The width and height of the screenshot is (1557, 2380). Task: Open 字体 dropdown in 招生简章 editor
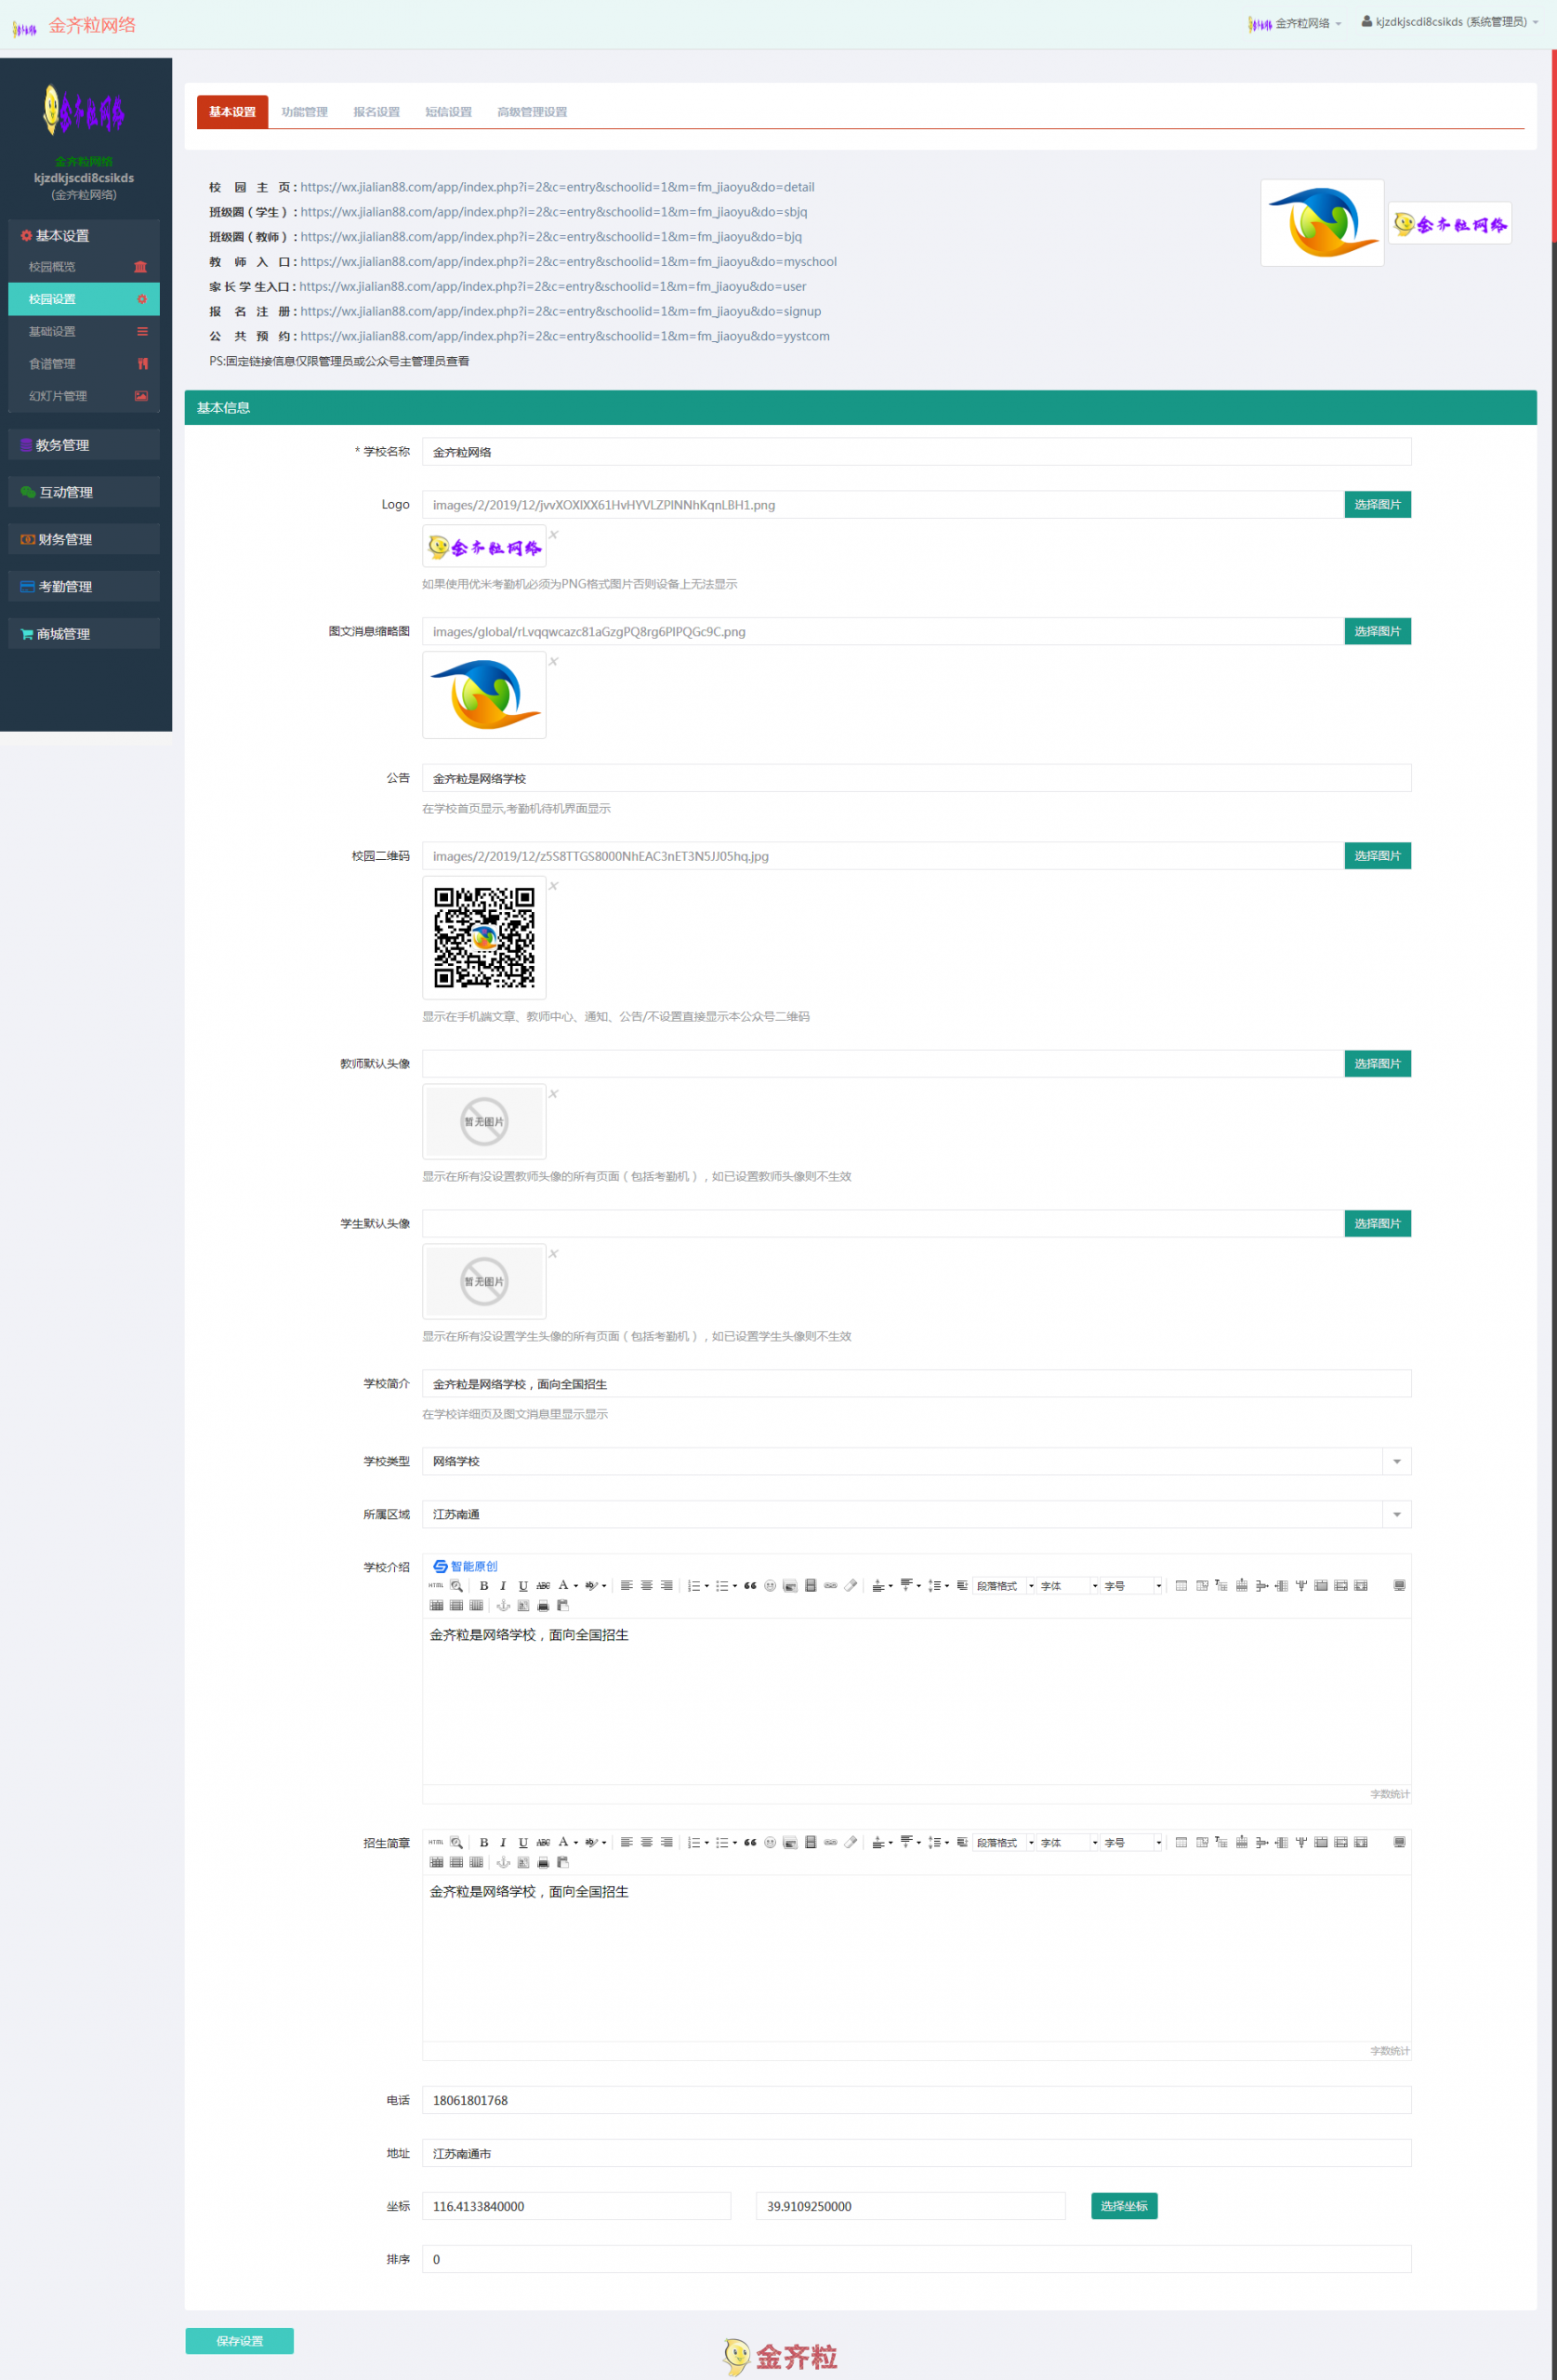click(1069, 1843)
